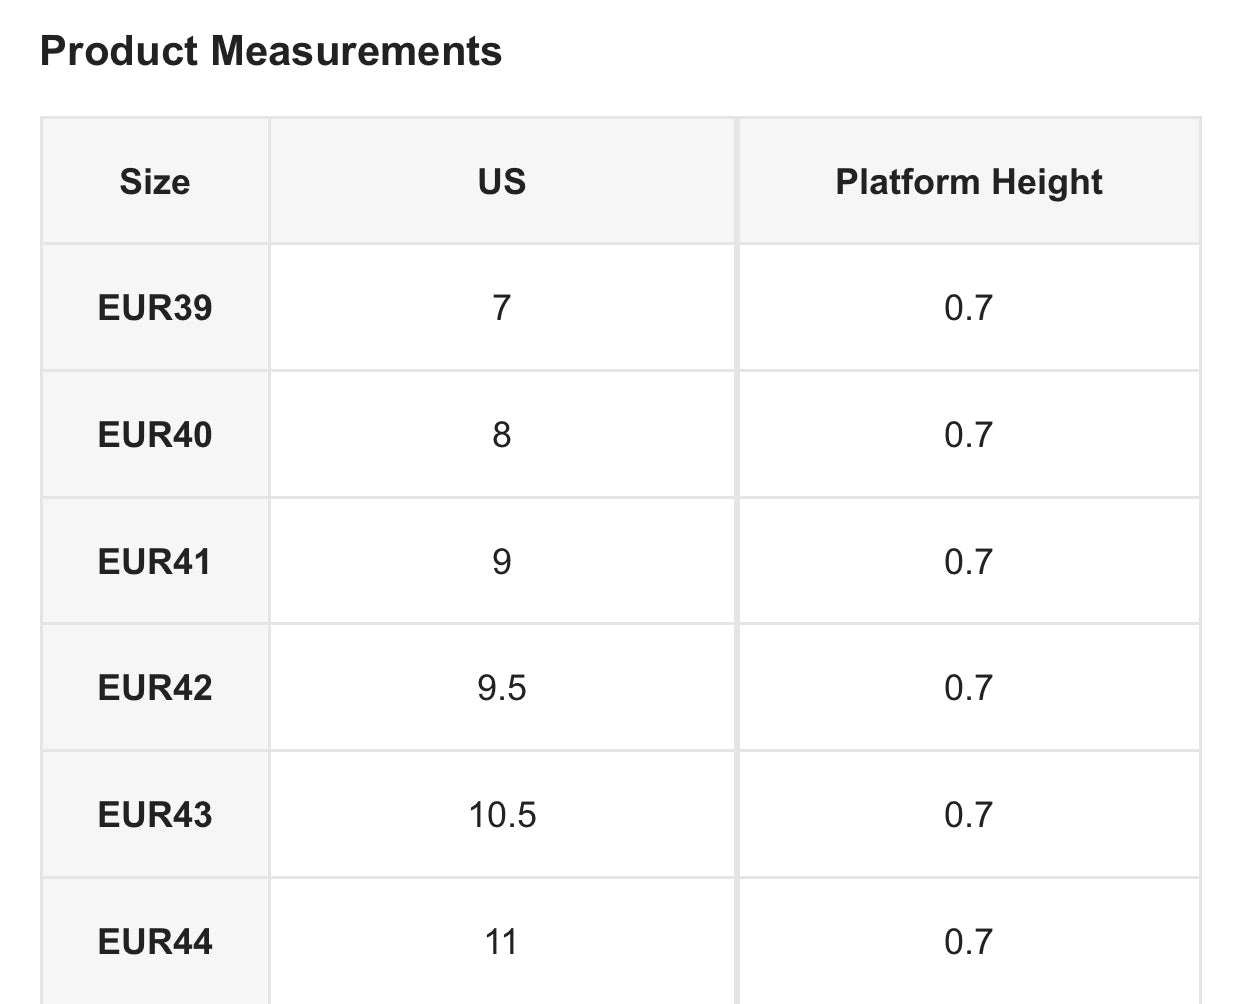Click US size 10.5 value
The height and width of the screenshot is (1004, 1242).
502,815
